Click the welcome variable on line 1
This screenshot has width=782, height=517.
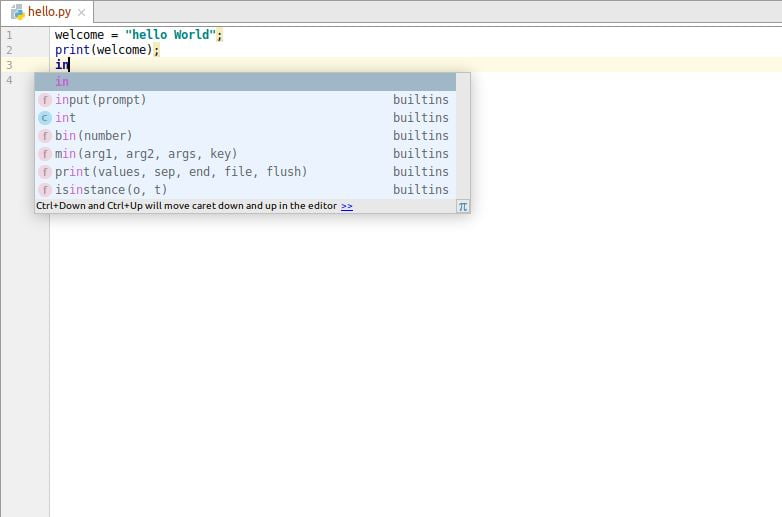point(79,35)
